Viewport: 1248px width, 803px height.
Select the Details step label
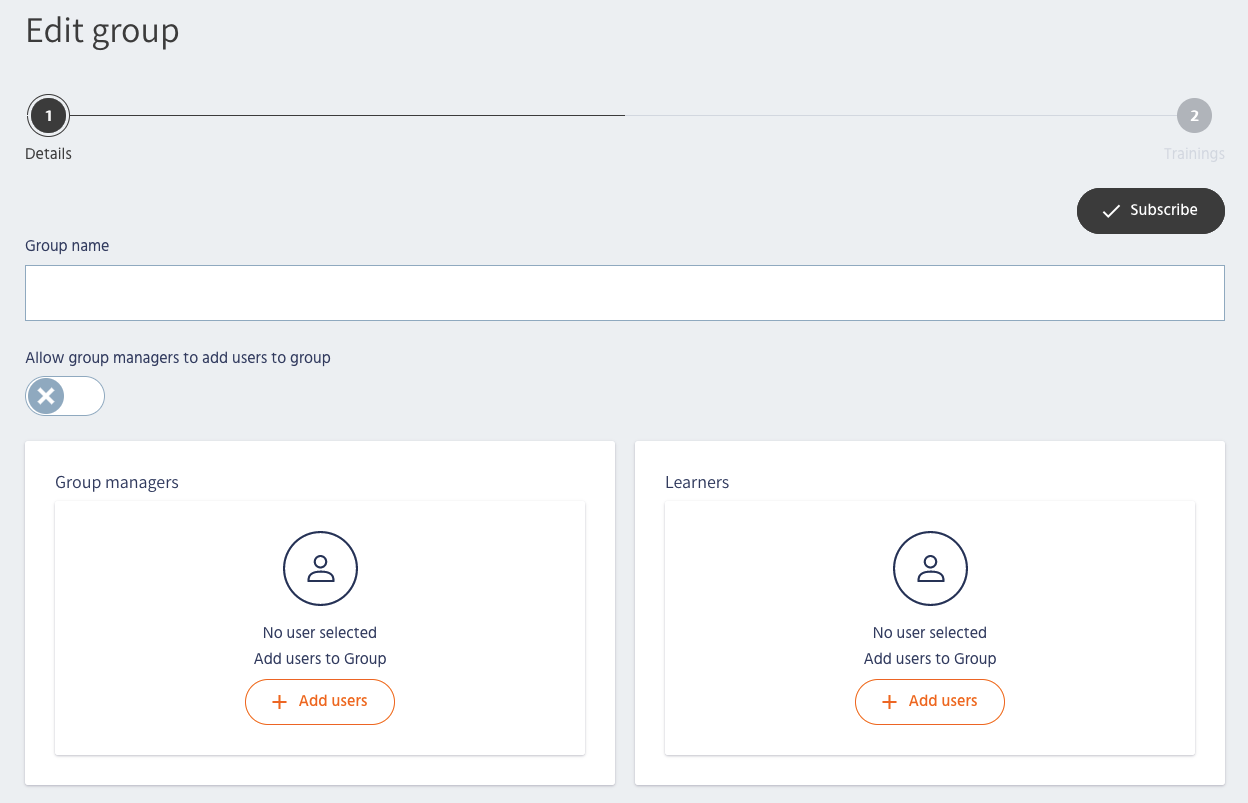48,154
